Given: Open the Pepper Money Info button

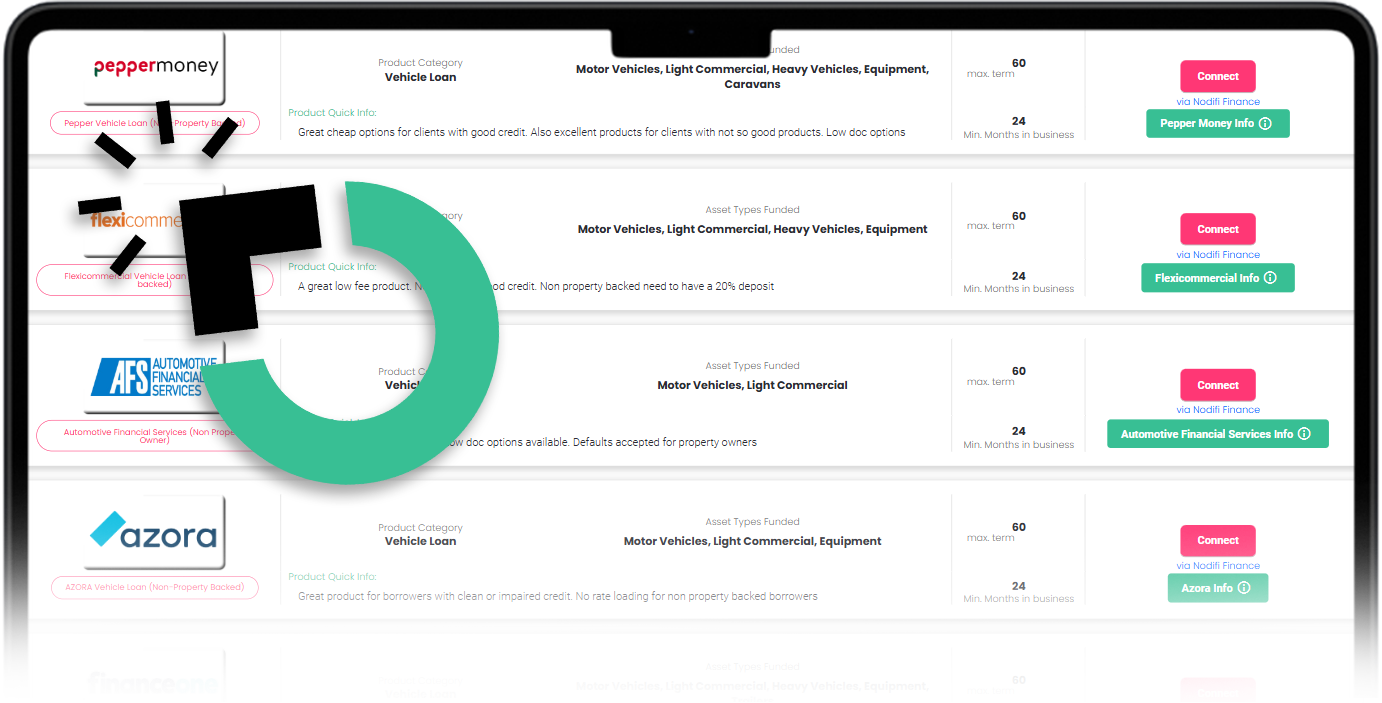Looking at the screenshot, I should coord(1217,124).
